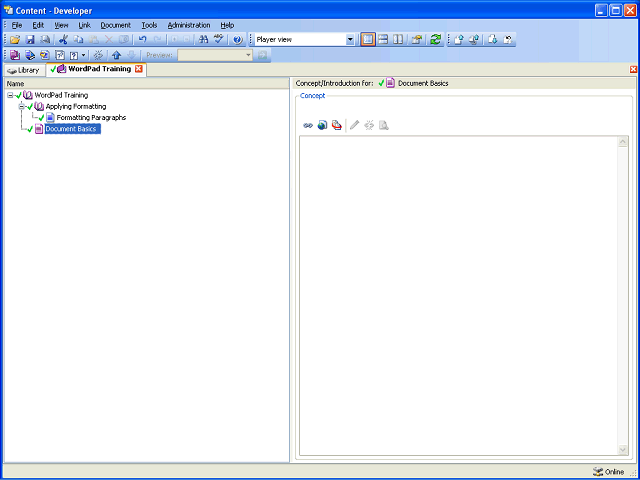Click the Delete Link icon on second toolbar
The width and height of the screenshot is (640, 480).
coord(98,55)
